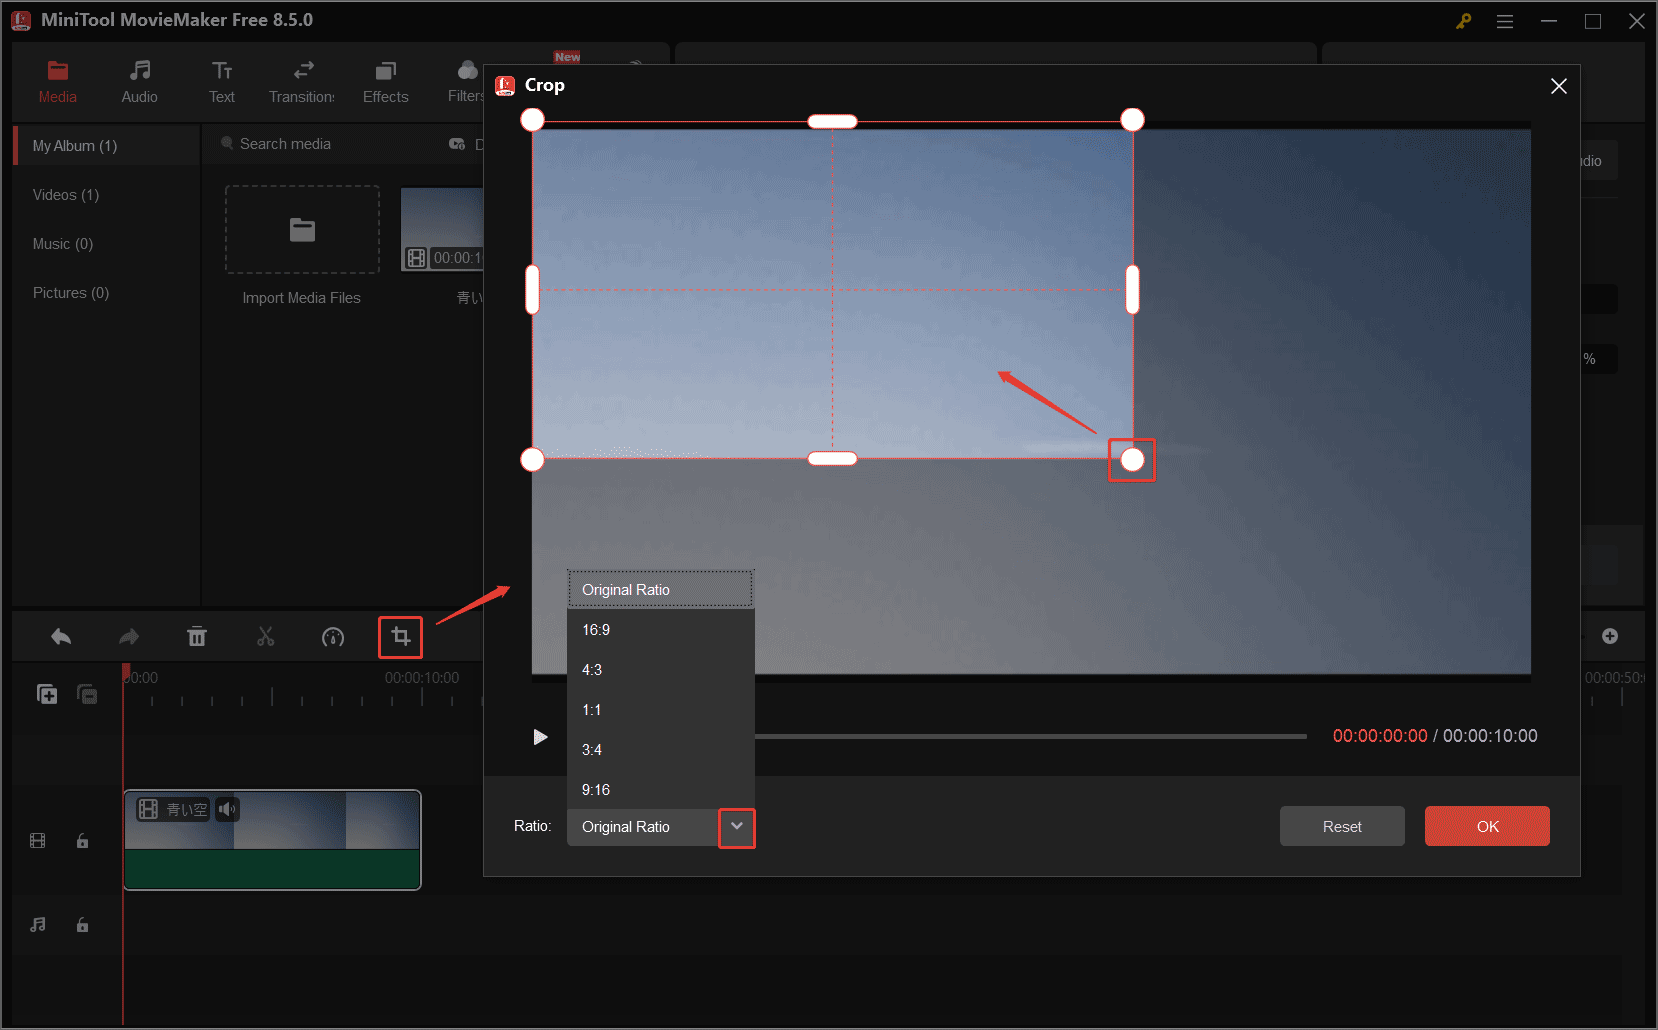Viewport: 1658px width, 1030px height.
Task: Open the hamburger menu in the title bar
Action: click(x=1504, y=20)
